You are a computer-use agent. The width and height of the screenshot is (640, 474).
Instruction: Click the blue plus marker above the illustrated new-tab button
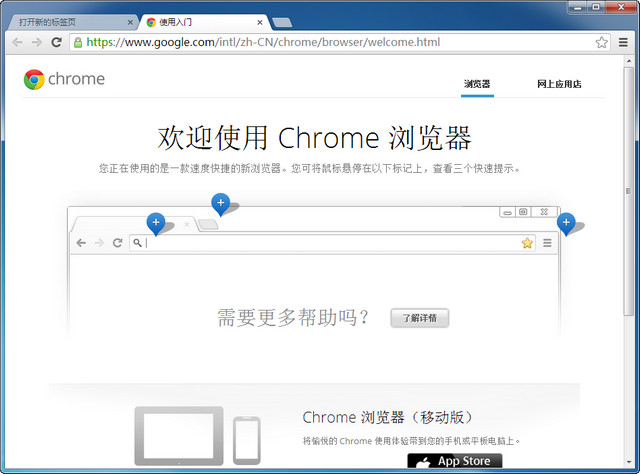pyautogui.click(x=220, y=203)
